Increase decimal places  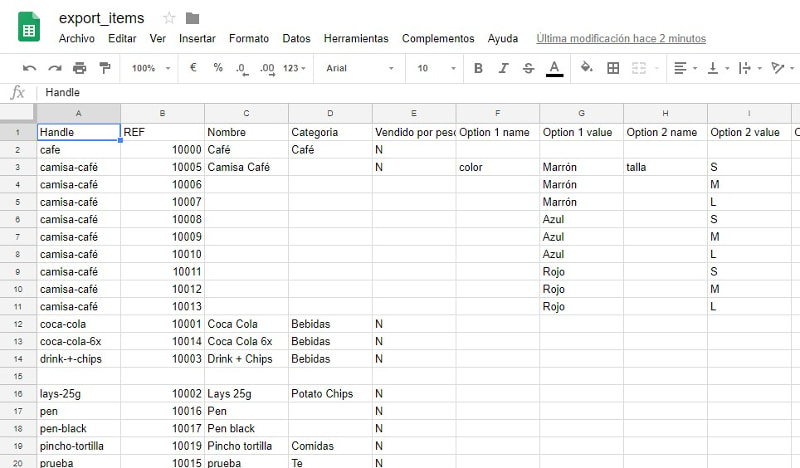pyautogui.click(x=267, y=68)
